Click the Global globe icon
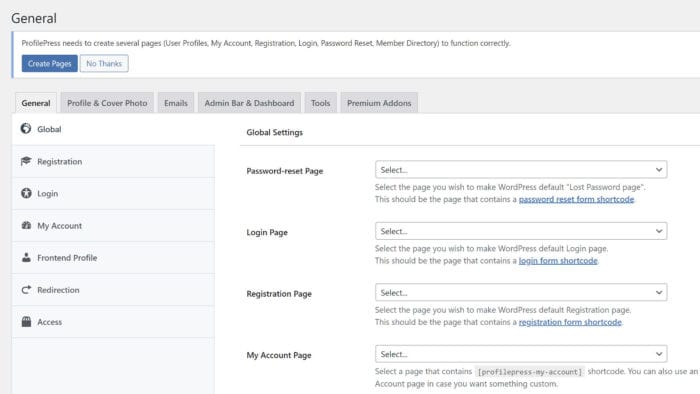700x394 pixels. click(26, 129)
